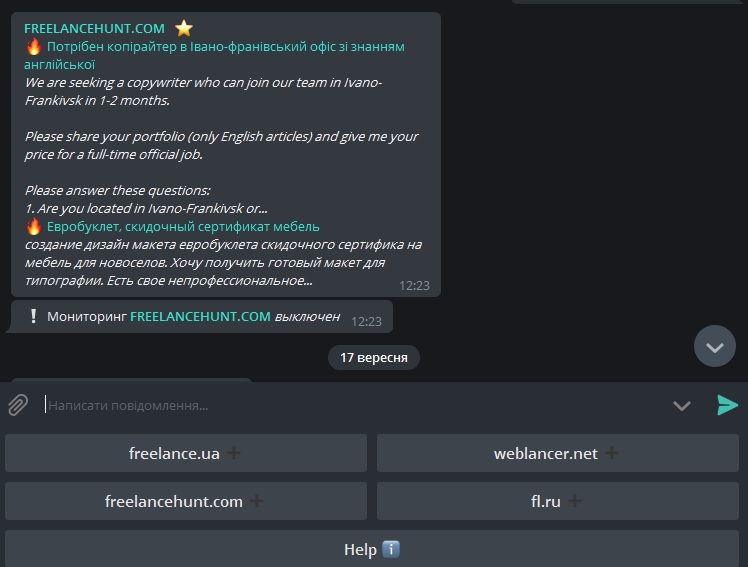This screenshot has height=567, width=748.
Task: Toggle freelance.ua monitoring button
Action: (186, 453)
